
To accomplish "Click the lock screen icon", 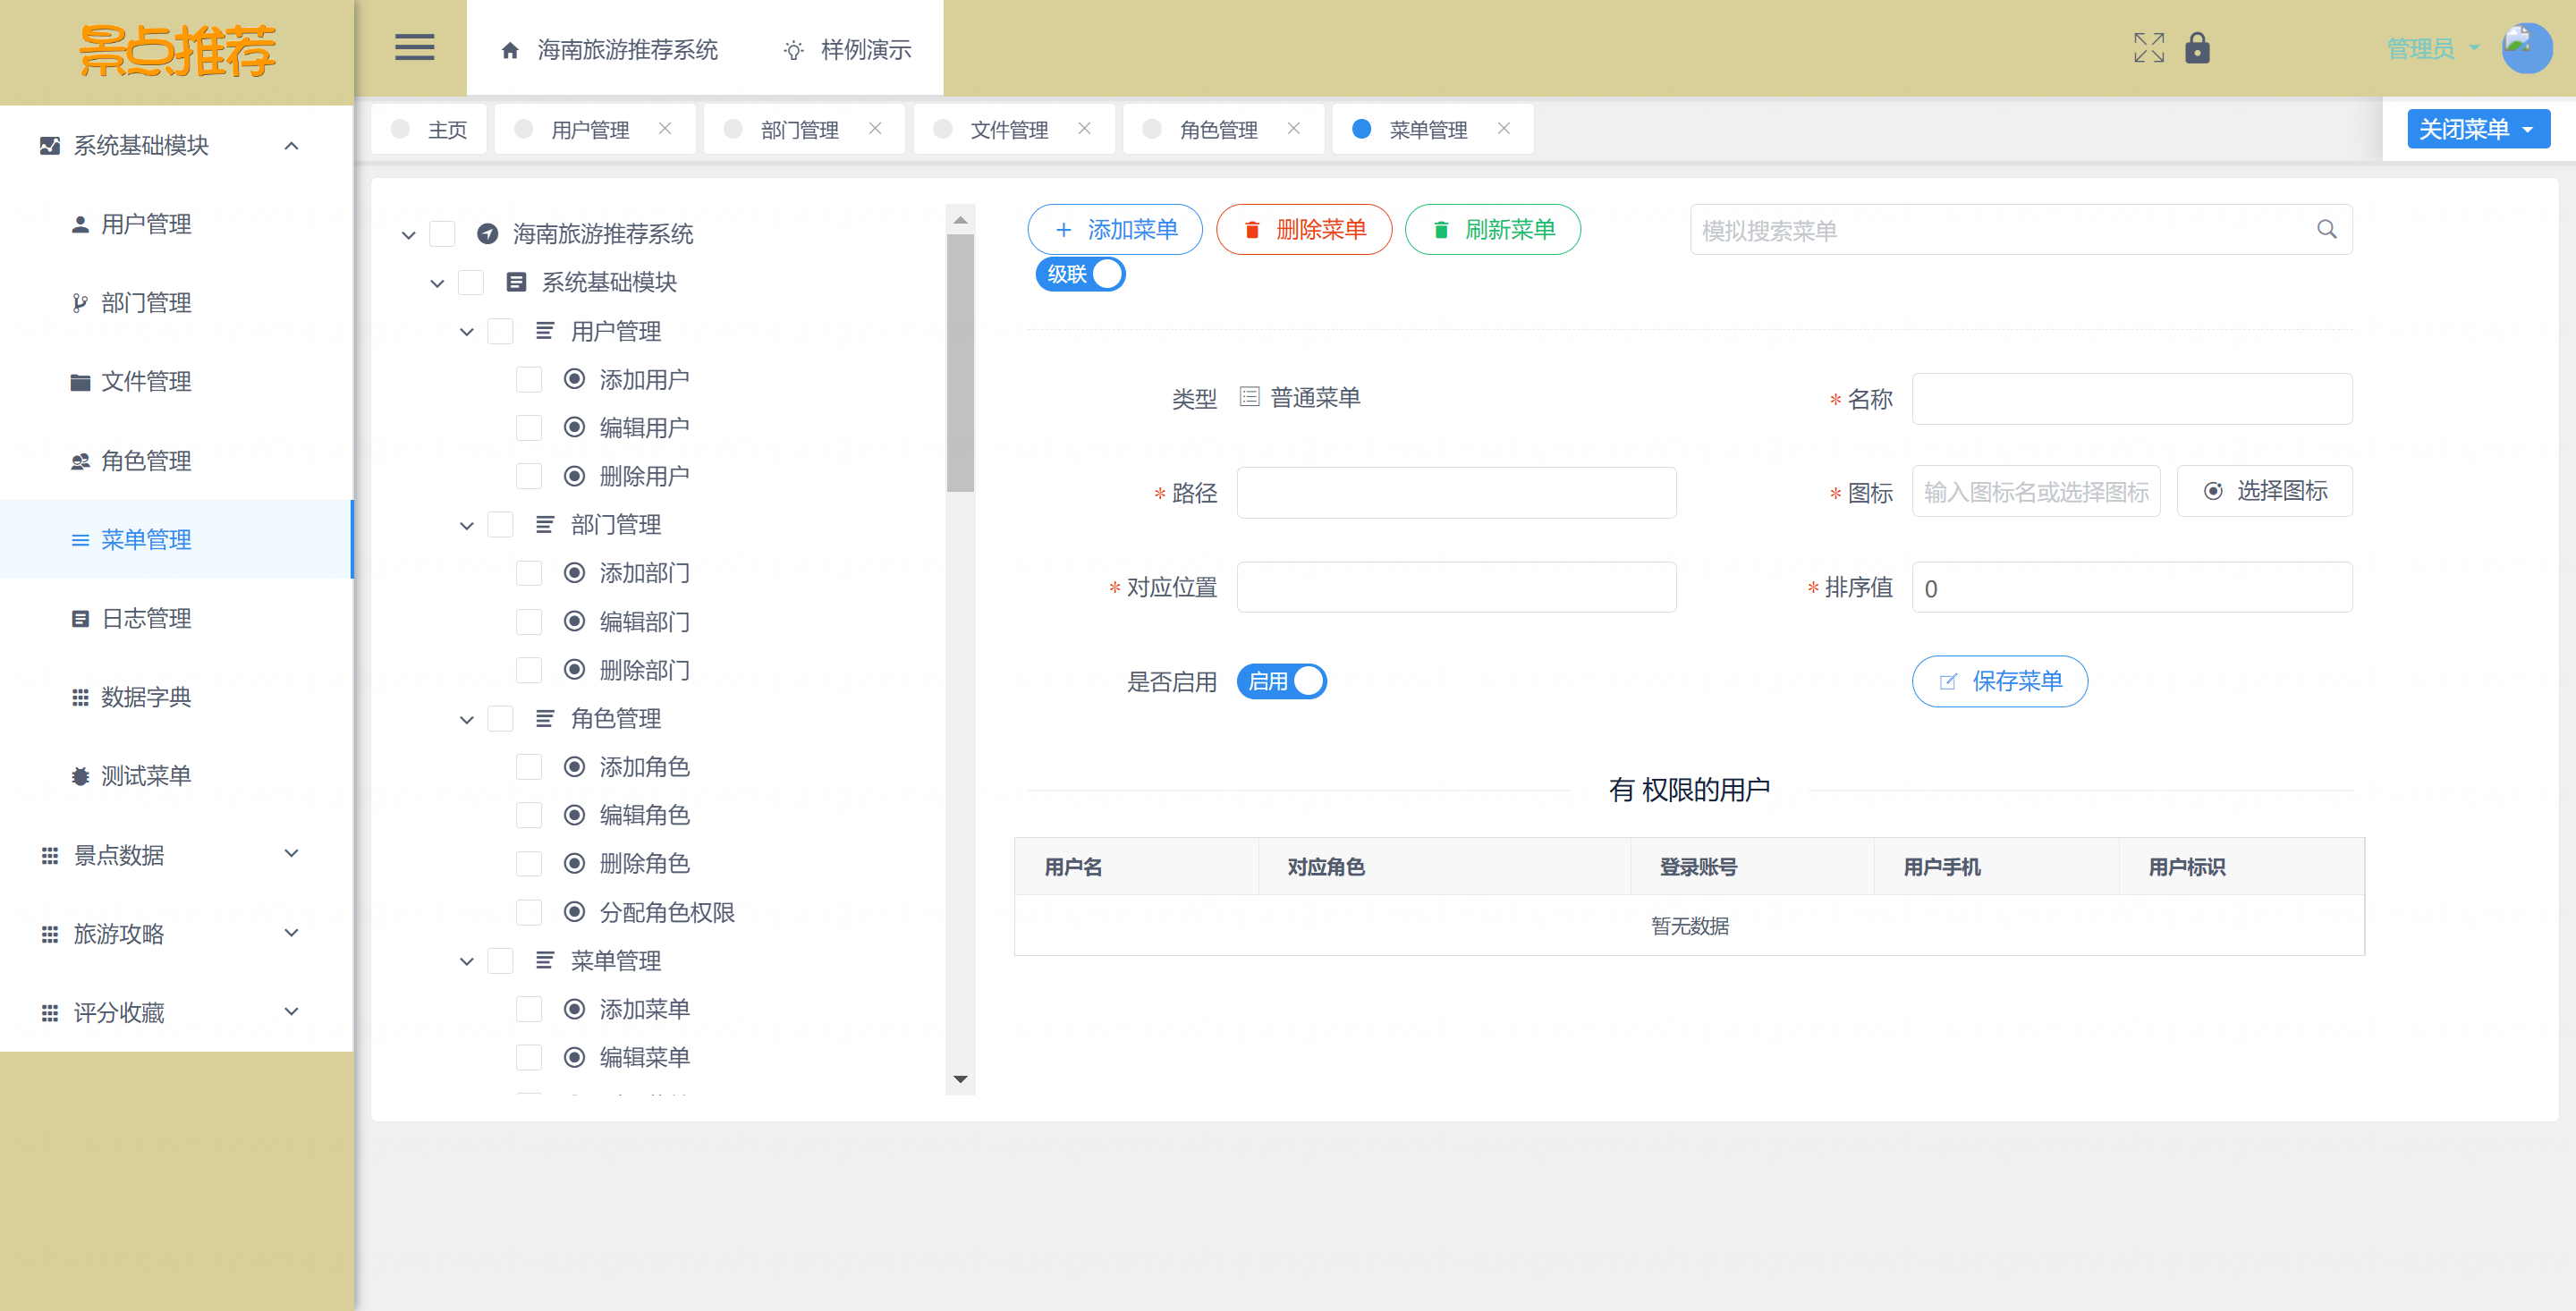I will point(2197,48).
